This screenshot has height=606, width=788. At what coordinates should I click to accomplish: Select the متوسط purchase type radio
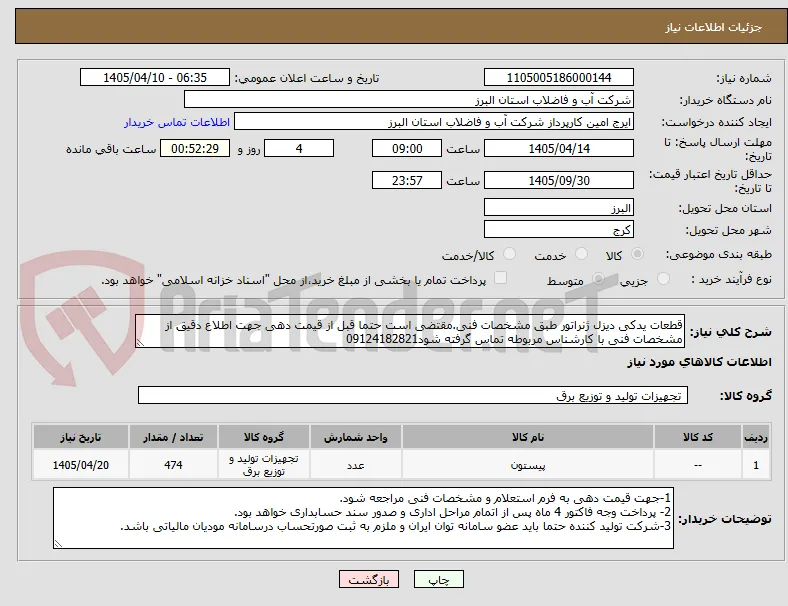[598, 278]
